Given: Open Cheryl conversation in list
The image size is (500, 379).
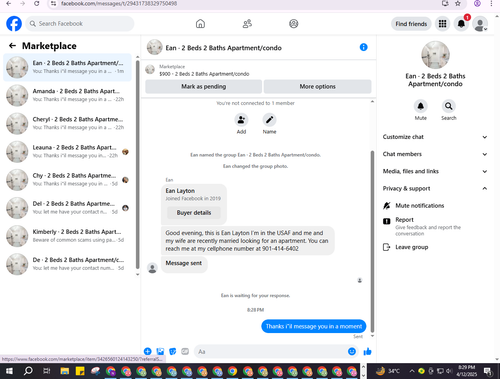Looking at the screenshot, I should [68, 123].
